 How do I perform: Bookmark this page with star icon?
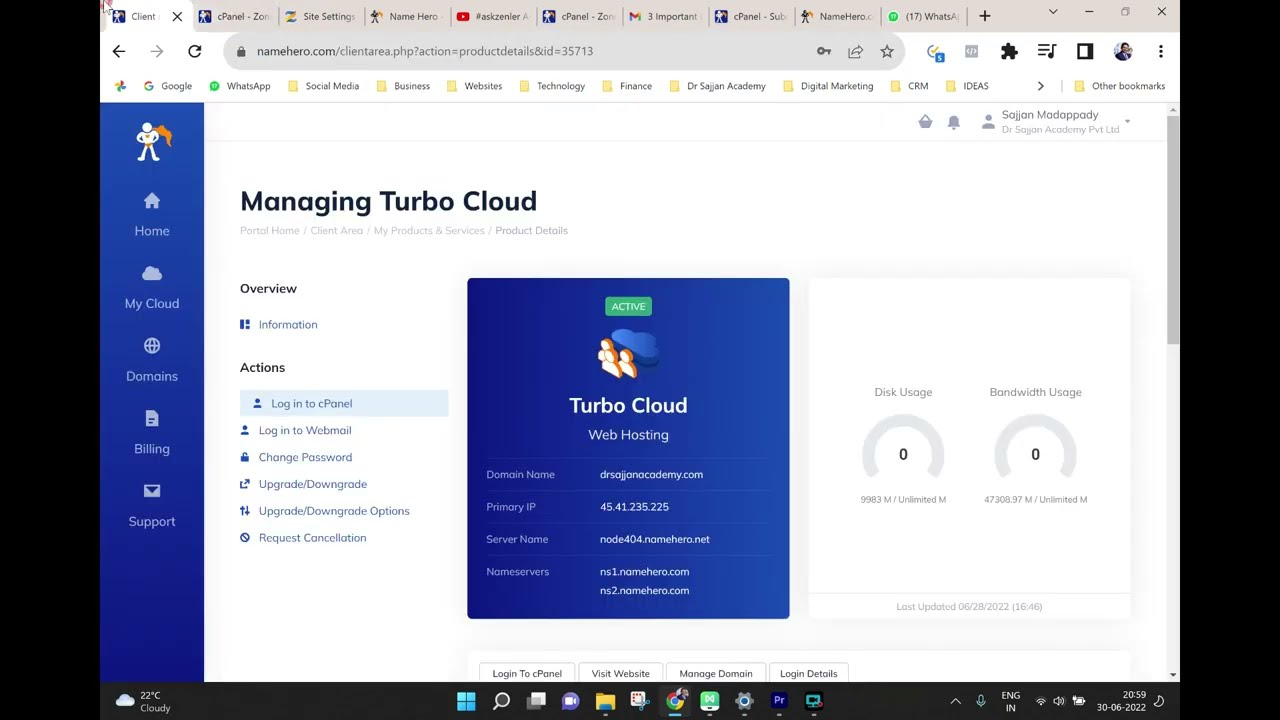(887, 51)
